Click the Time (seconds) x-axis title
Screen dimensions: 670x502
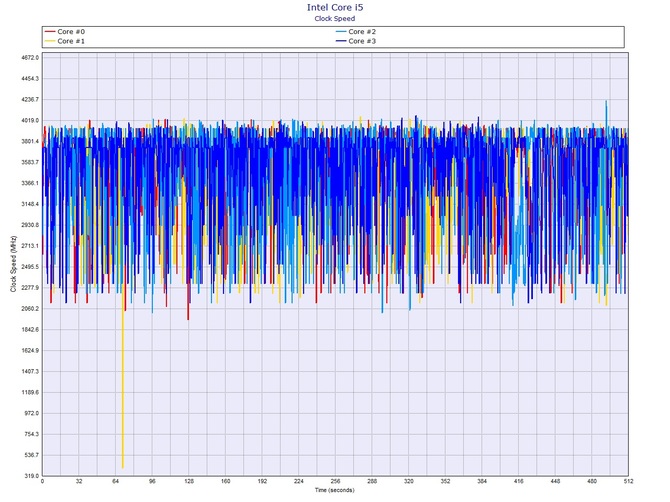point(335,490)
